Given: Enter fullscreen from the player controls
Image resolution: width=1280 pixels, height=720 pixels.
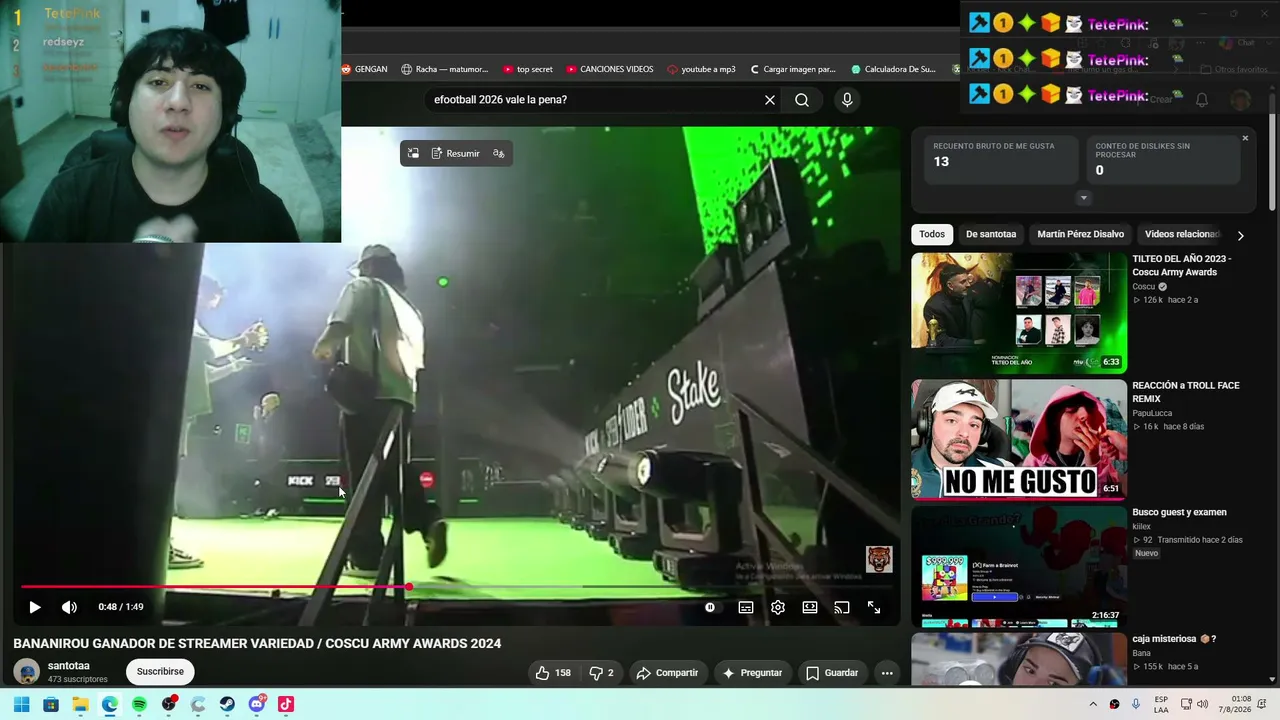Looking at the screenshot, I should point(874,607).
